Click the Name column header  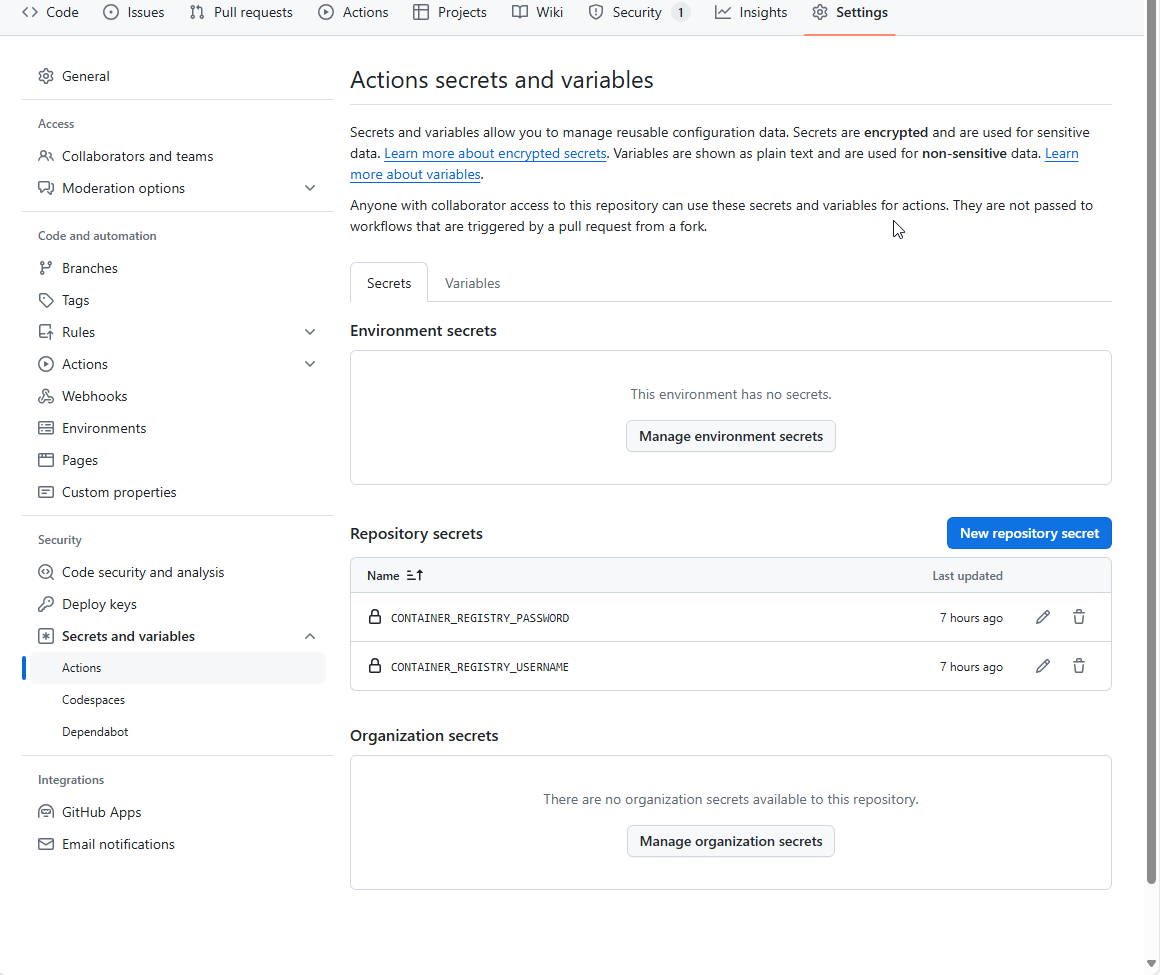(383, 576)
